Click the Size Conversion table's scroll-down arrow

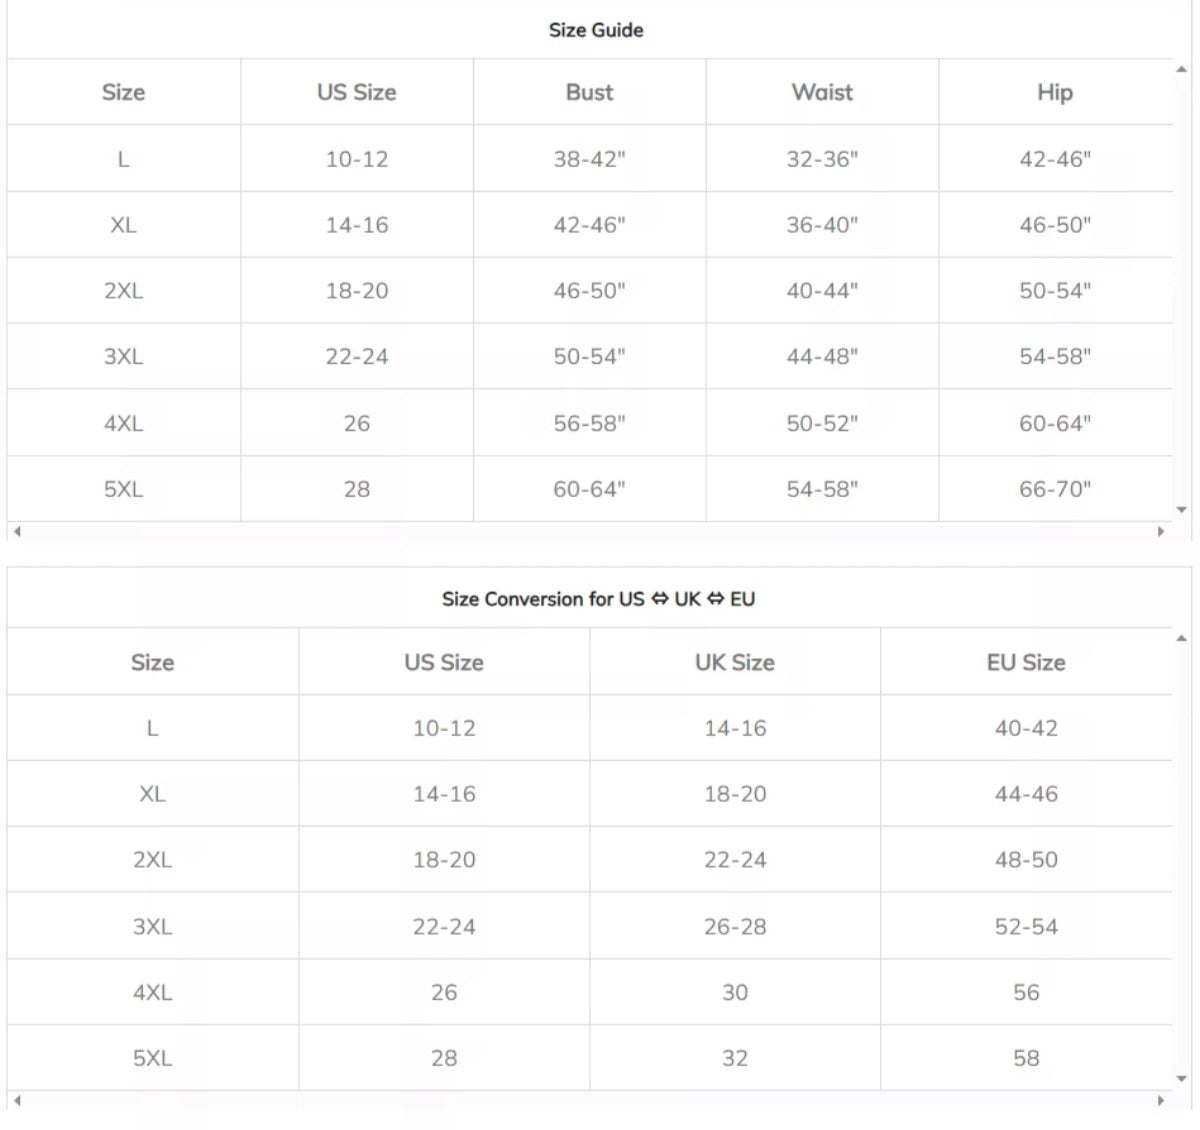pos(1181,1079)
